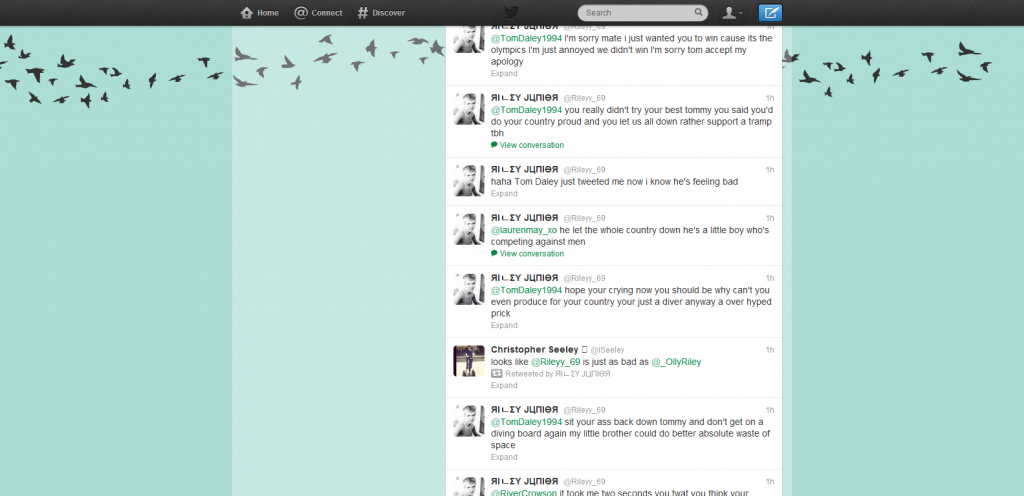Screen dimensions: 1024x496
Task: Click avatar on "sit your ass back down" tweet
Action: pyautogui.click(x=469, y=421)
